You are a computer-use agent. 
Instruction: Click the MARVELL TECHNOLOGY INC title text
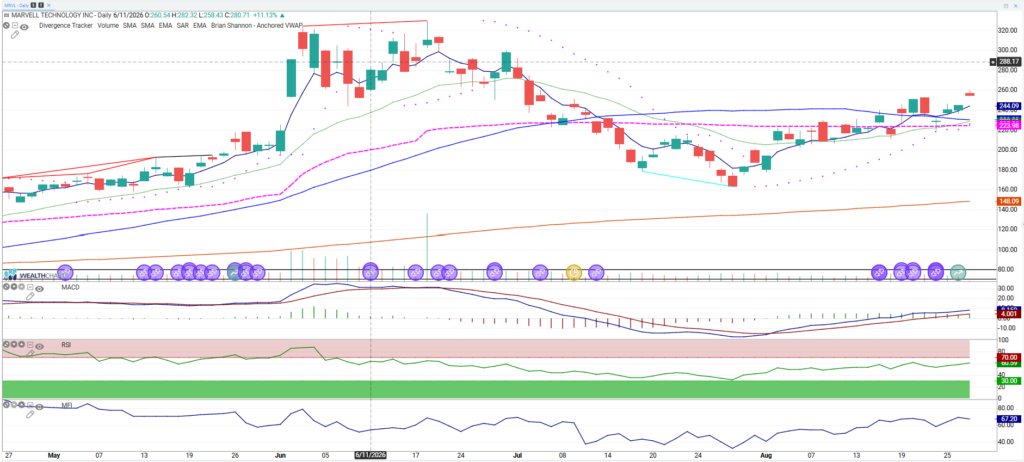(x=52, y=15)
